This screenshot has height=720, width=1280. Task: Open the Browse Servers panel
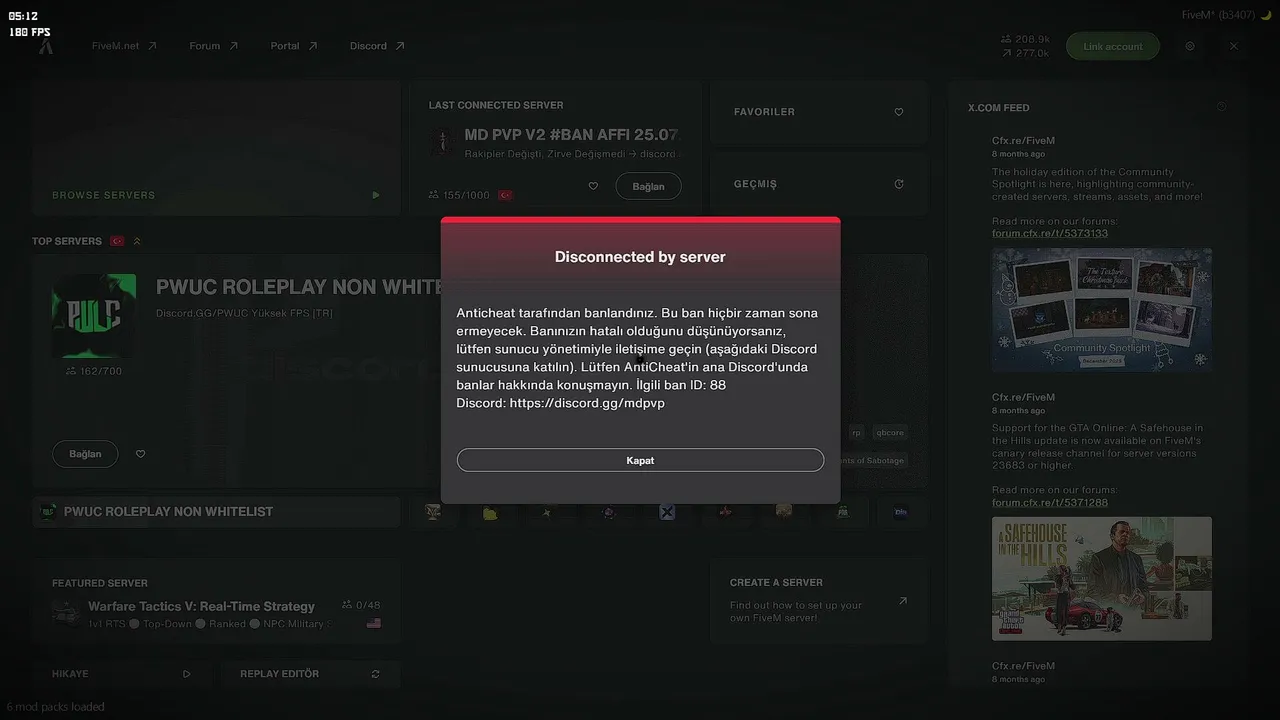[x=216, y=148]
